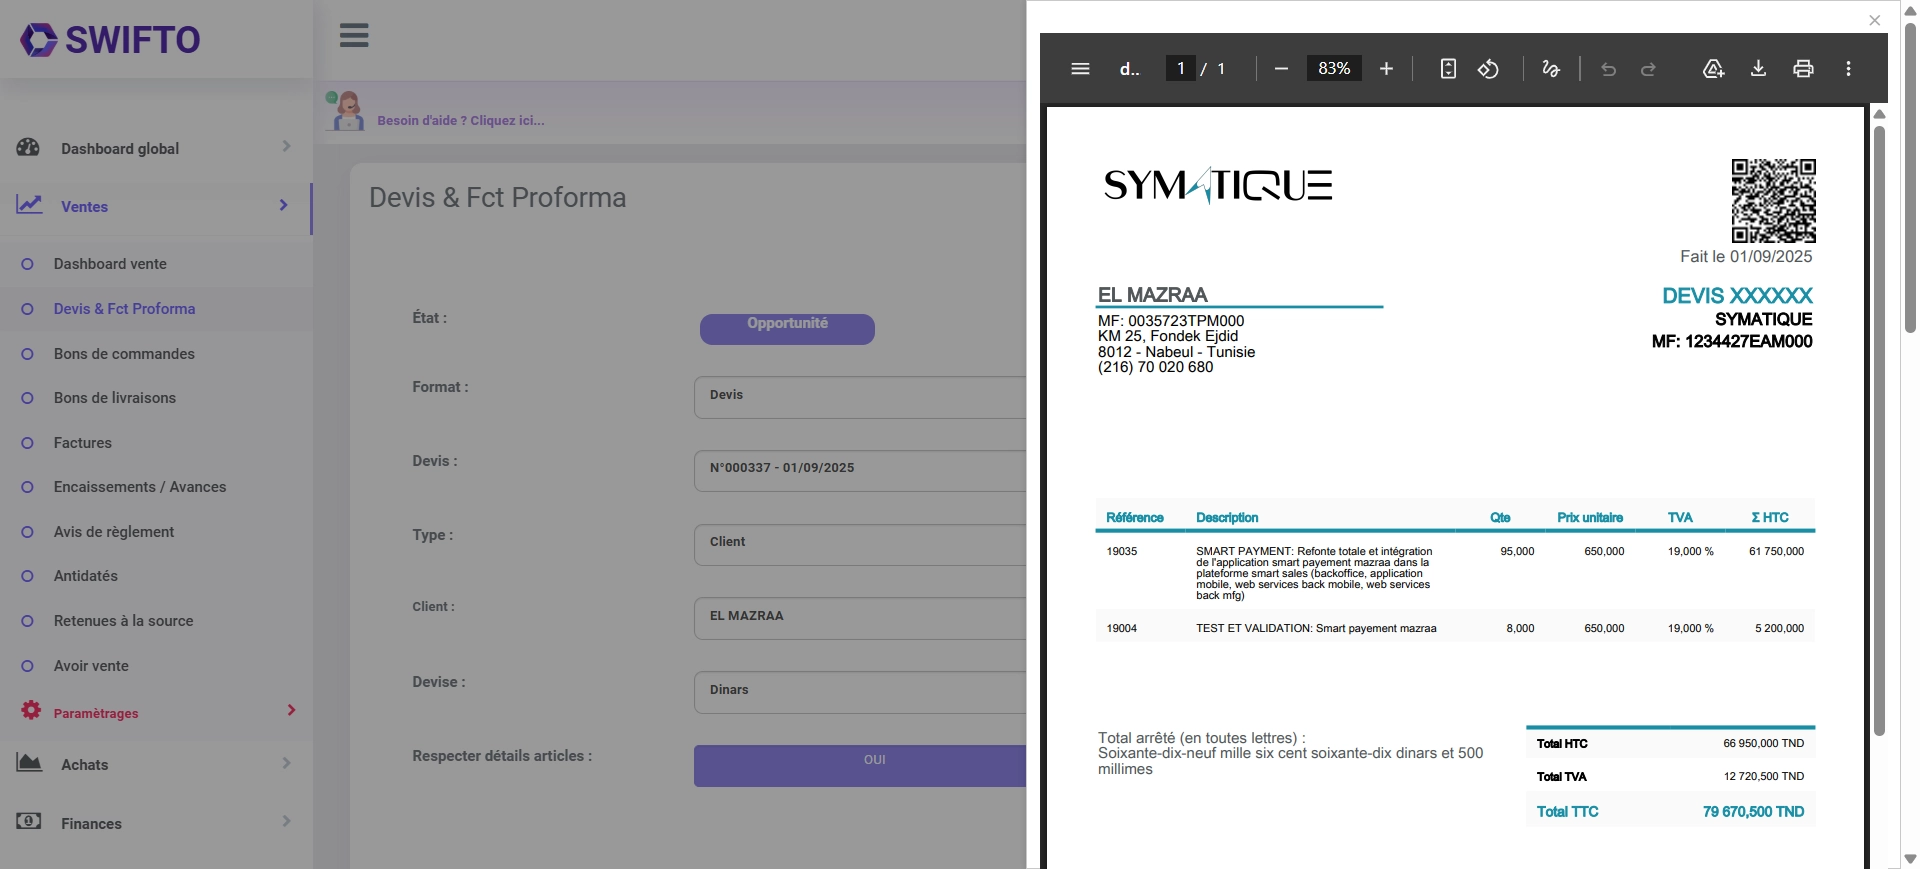The height and width of the screenshot is (869, 1920).
Task: Expand the Finances menu section
Action: [x=156, y=823]
